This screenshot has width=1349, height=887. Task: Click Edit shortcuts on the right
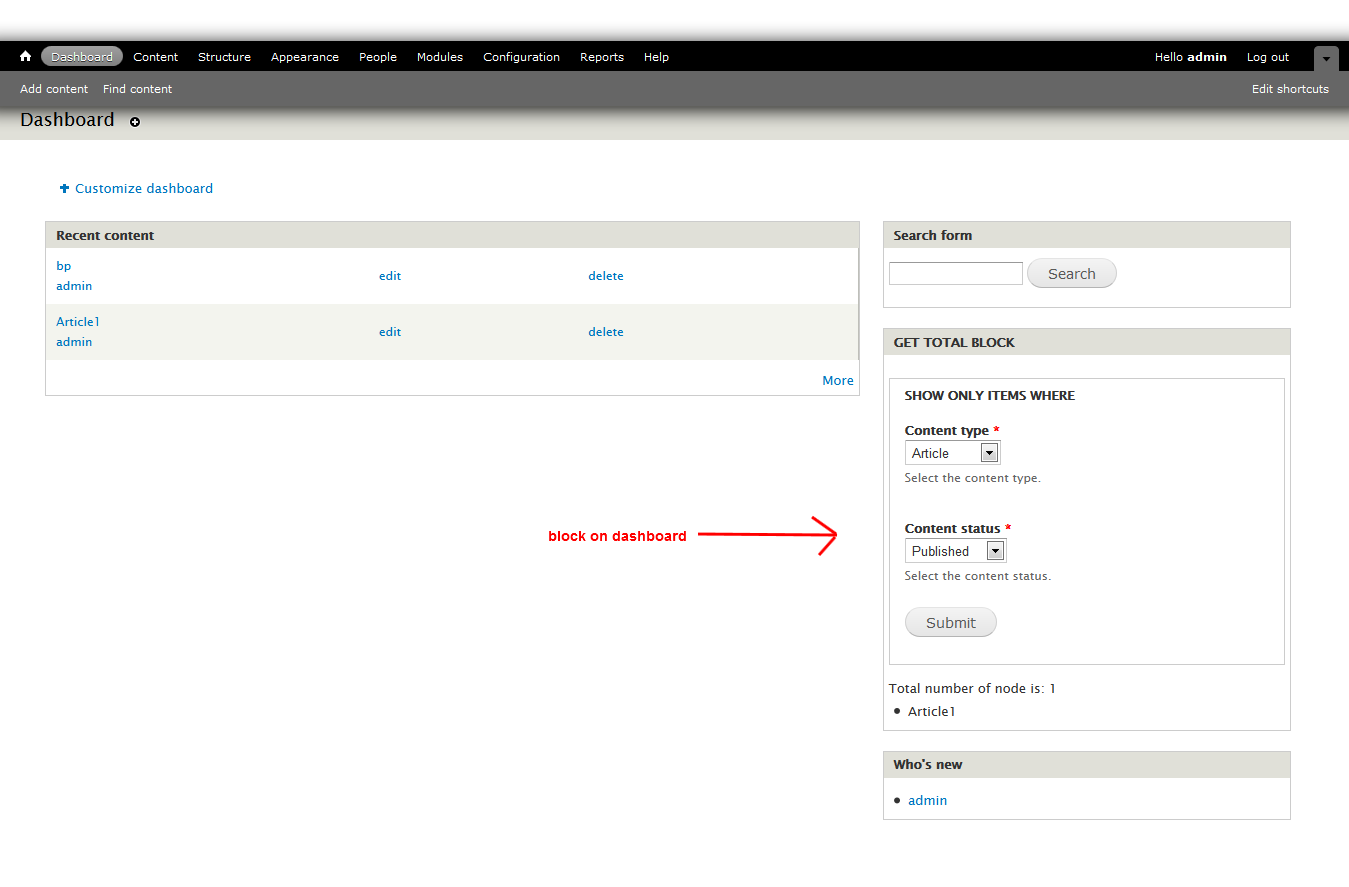tap(1289, 89)
